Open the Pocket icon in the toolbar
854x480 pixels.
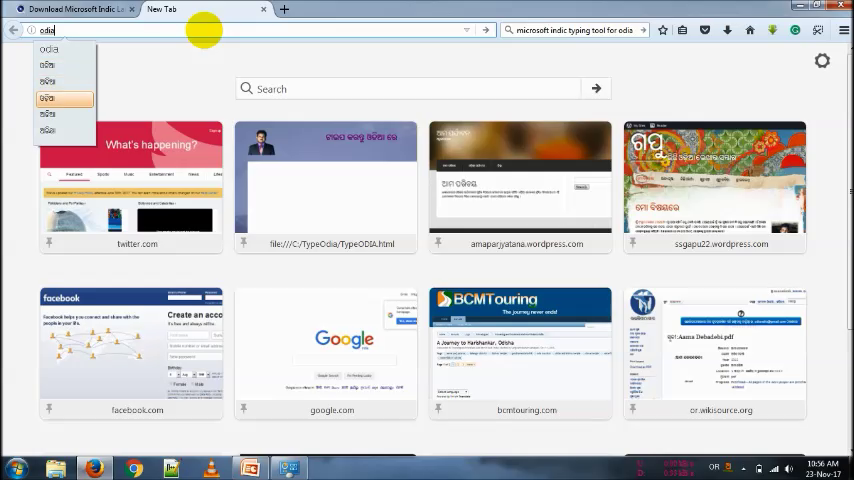705,30
